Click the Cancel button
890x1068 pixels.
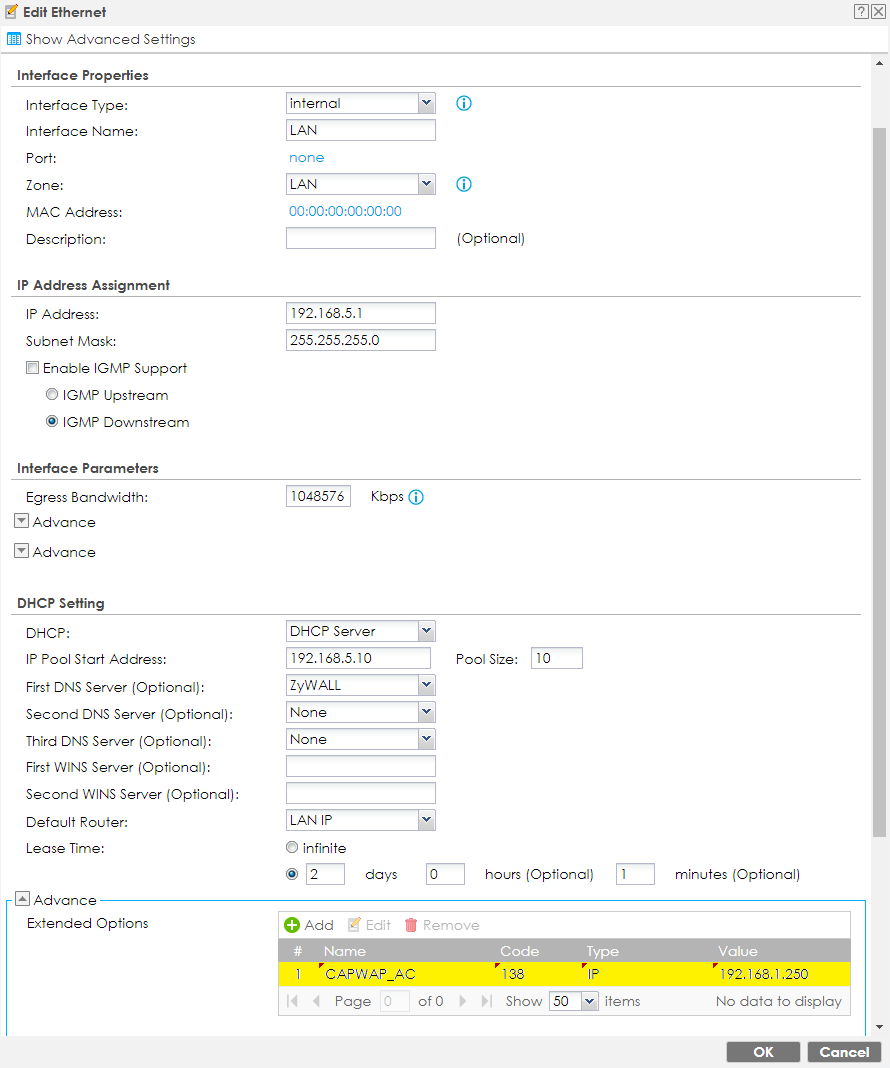844,1052
